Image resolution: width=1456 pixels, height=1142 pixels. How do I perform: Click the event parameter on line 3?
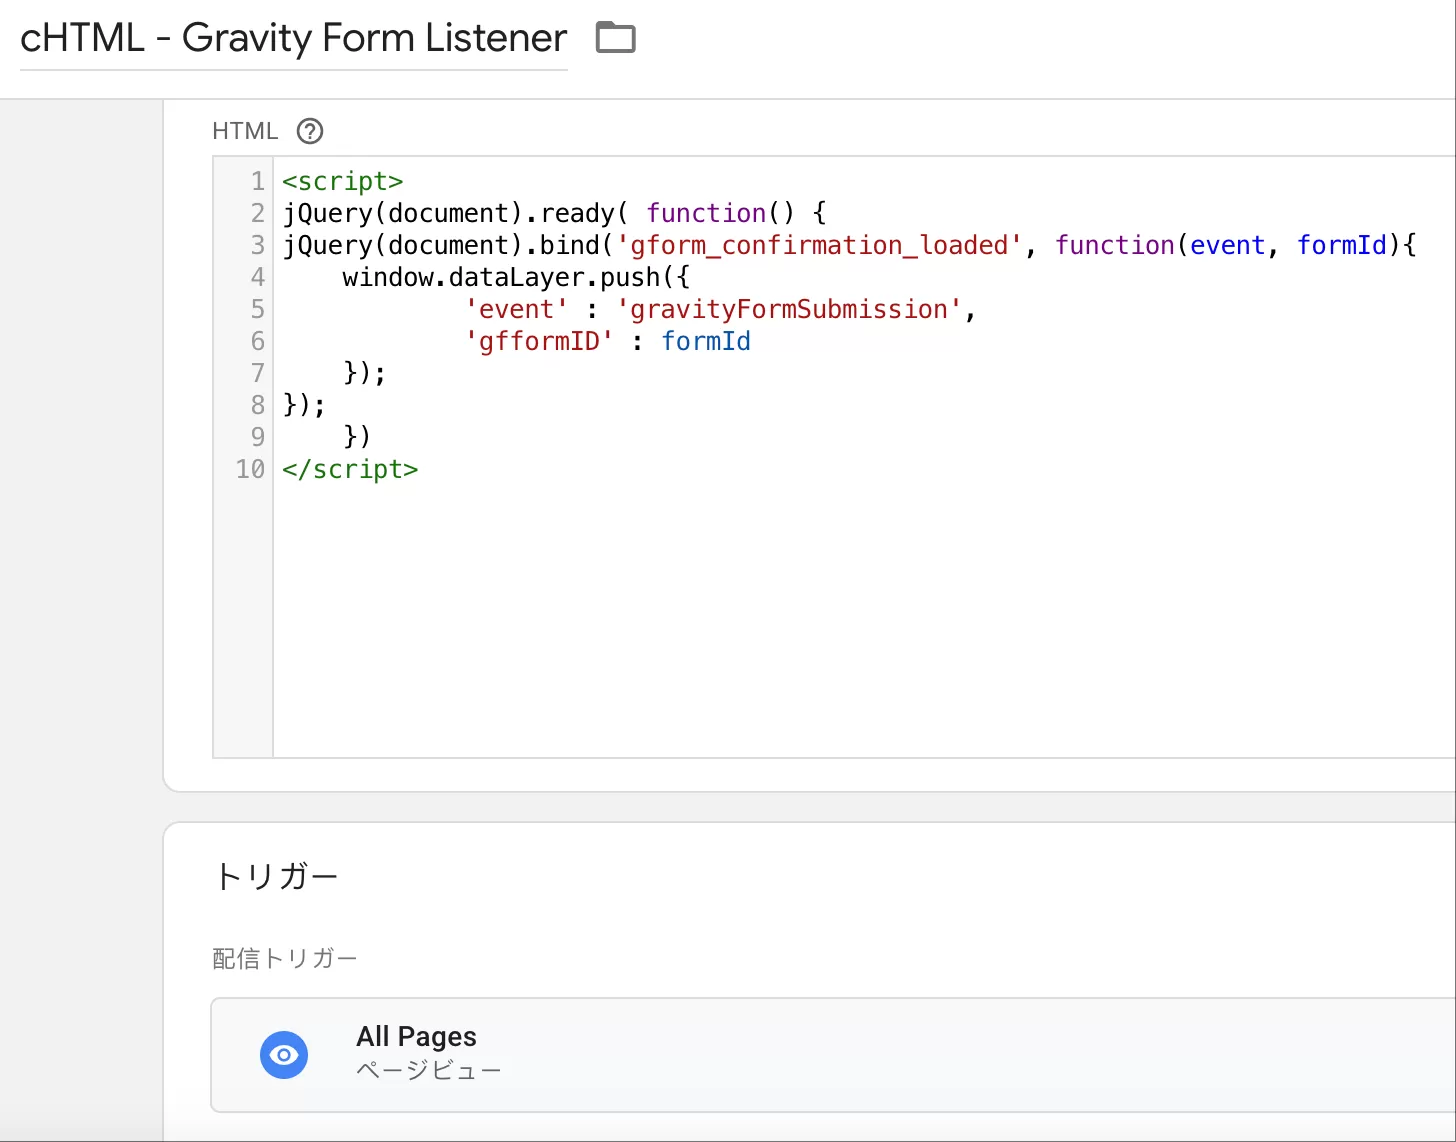(x=1228, y=245)
